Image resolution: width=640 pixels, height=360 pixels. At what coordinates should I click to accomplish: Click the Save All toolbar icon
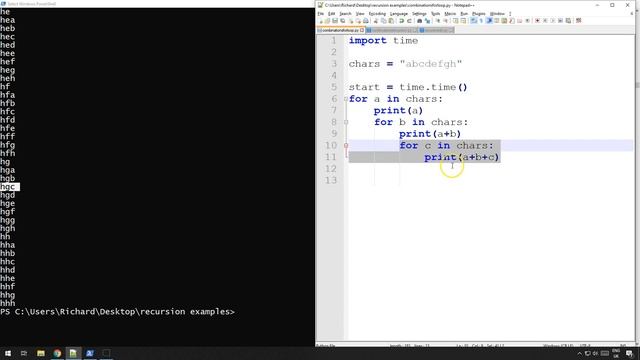(342, 21)
